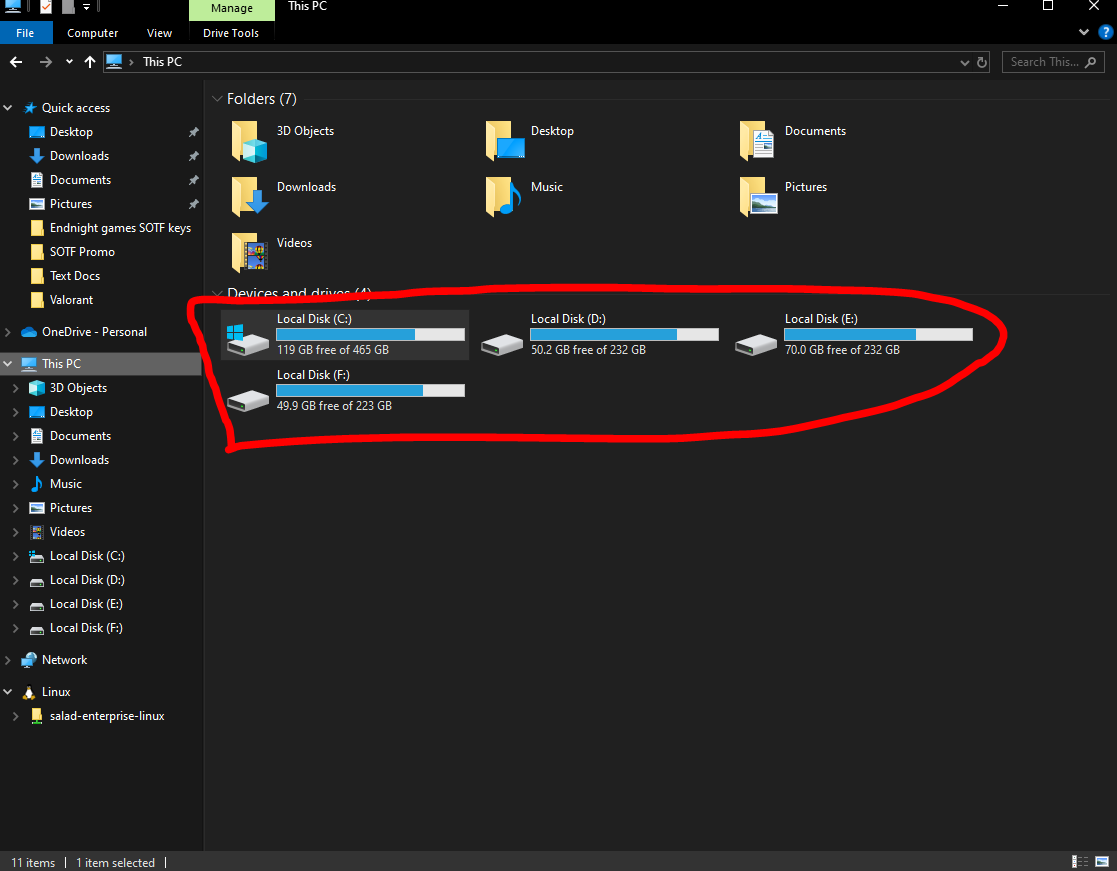Click the Manage contextual tab
Screen dimensions: 1117x871
point(232,9)
